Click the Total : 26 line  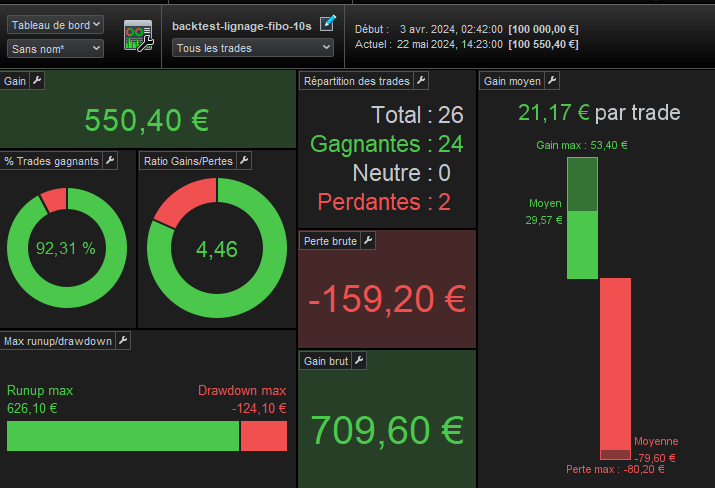click(417, 114)
